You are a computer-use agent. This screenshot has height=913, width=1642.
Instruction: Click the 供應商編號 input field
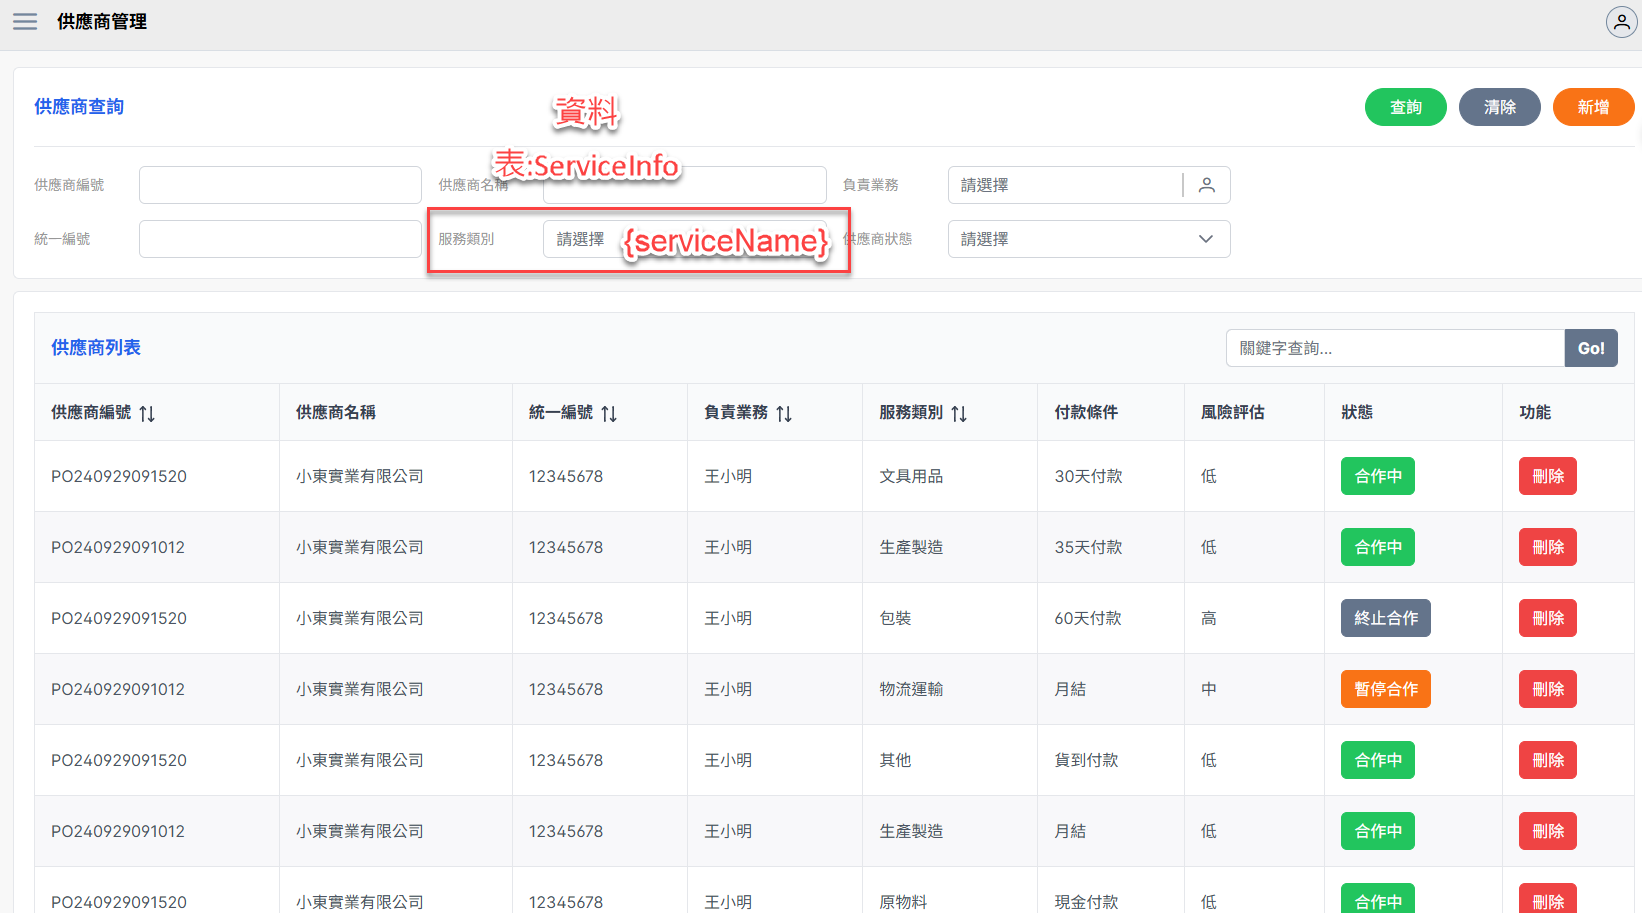point(280,185)
